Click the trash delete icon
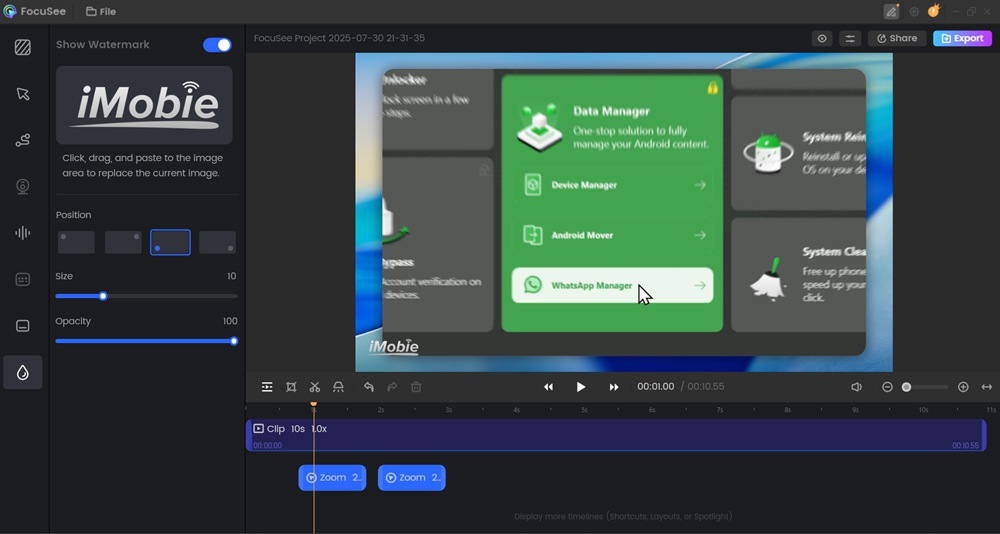The image size is (1000, 534). pos(416,387)
